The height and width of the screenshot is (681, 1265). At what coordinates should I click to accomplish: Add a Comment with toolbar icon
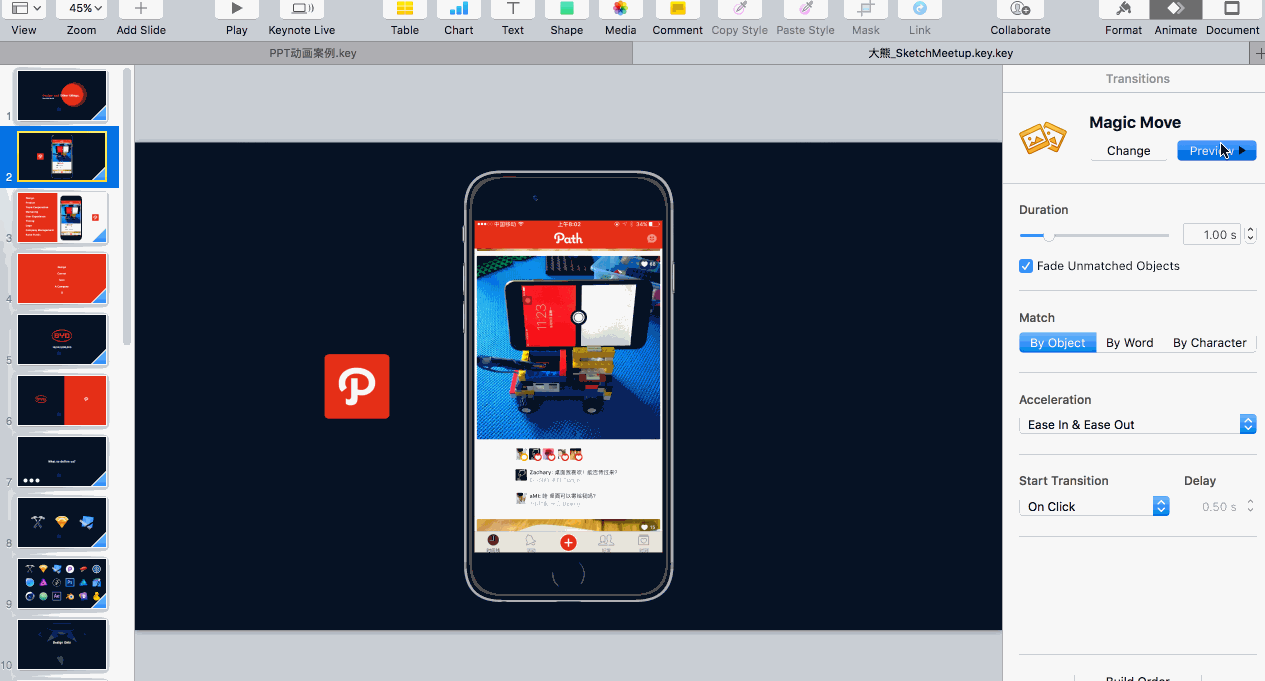click(x=677, y=10)
